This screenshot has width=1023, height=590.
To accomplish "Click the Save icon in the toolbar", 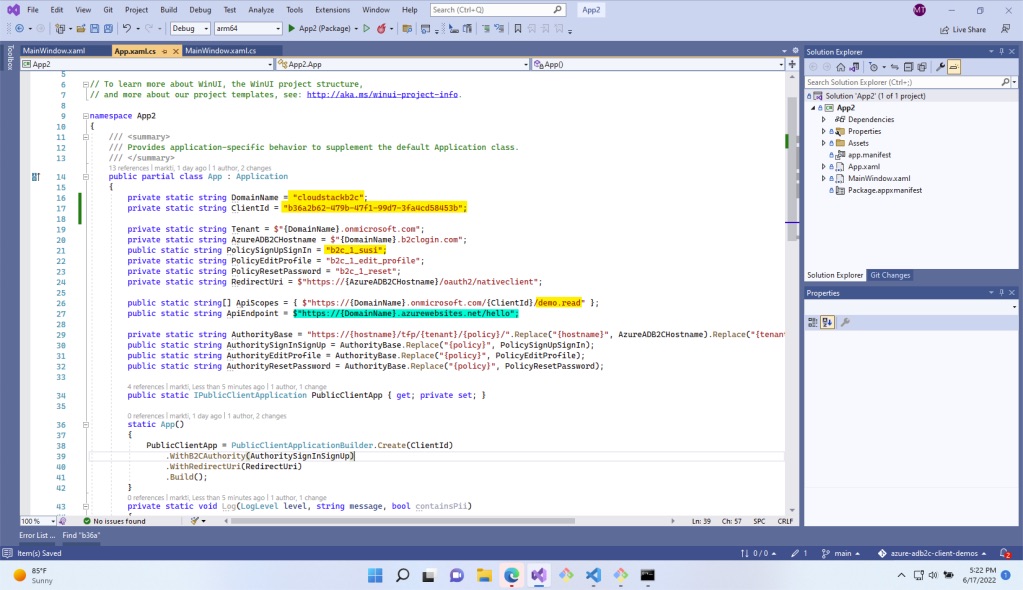I will tap(95, 29).
